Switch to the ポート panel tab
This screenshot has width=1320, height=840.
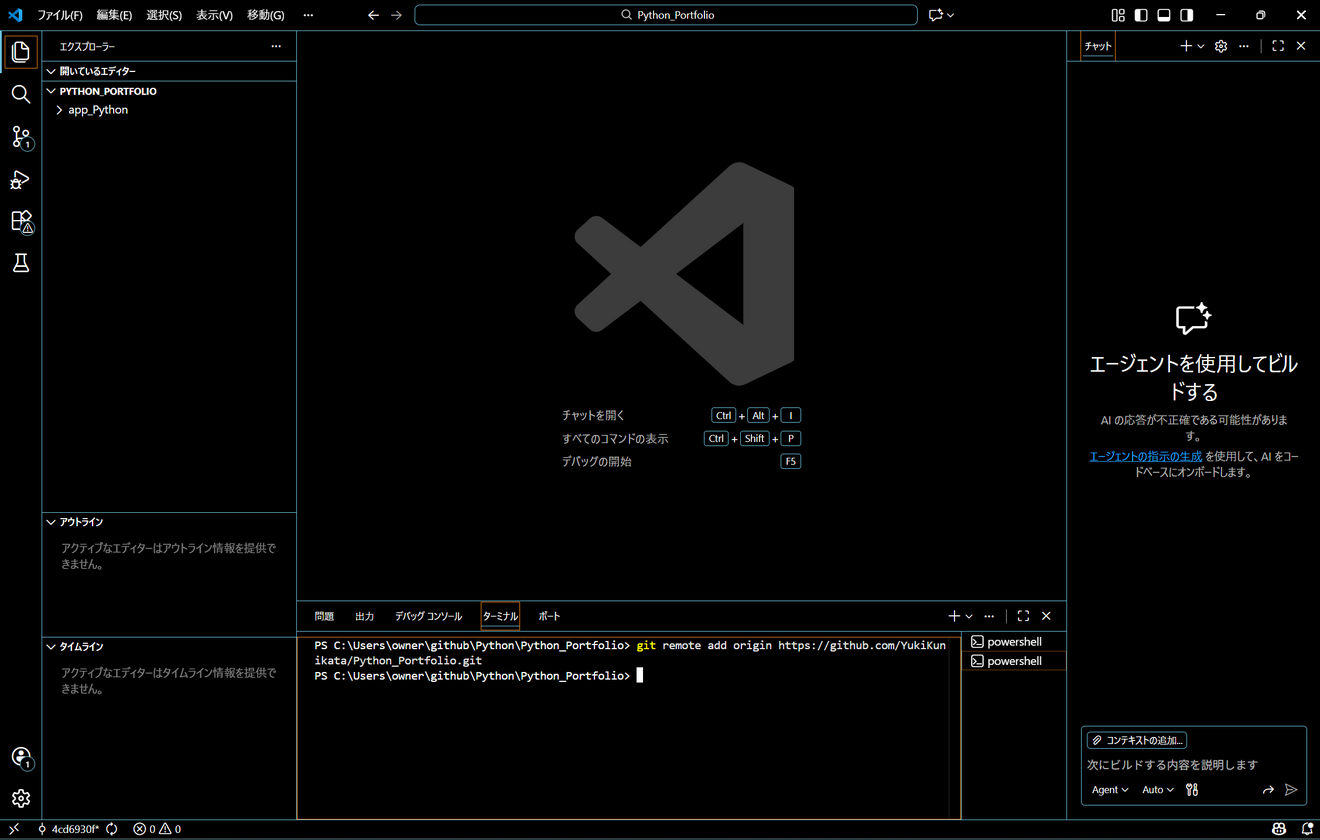(x=550, y=616)
